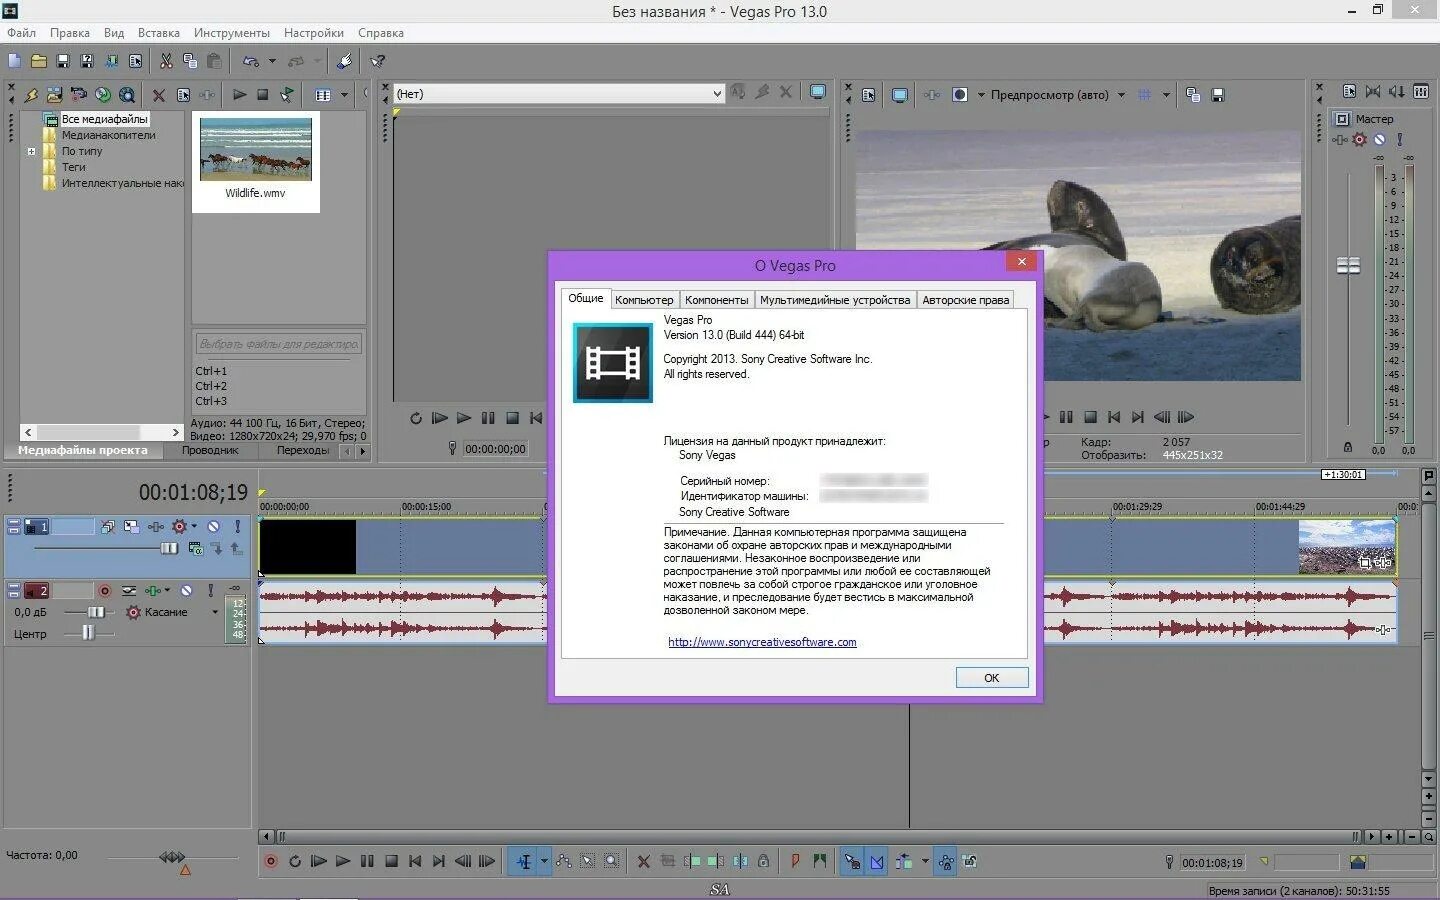Image resolution: width=1440 pixels, height=900 pixels.
Task: Open the Overlays grid dropdown arrow
Action: [1165, 95]
